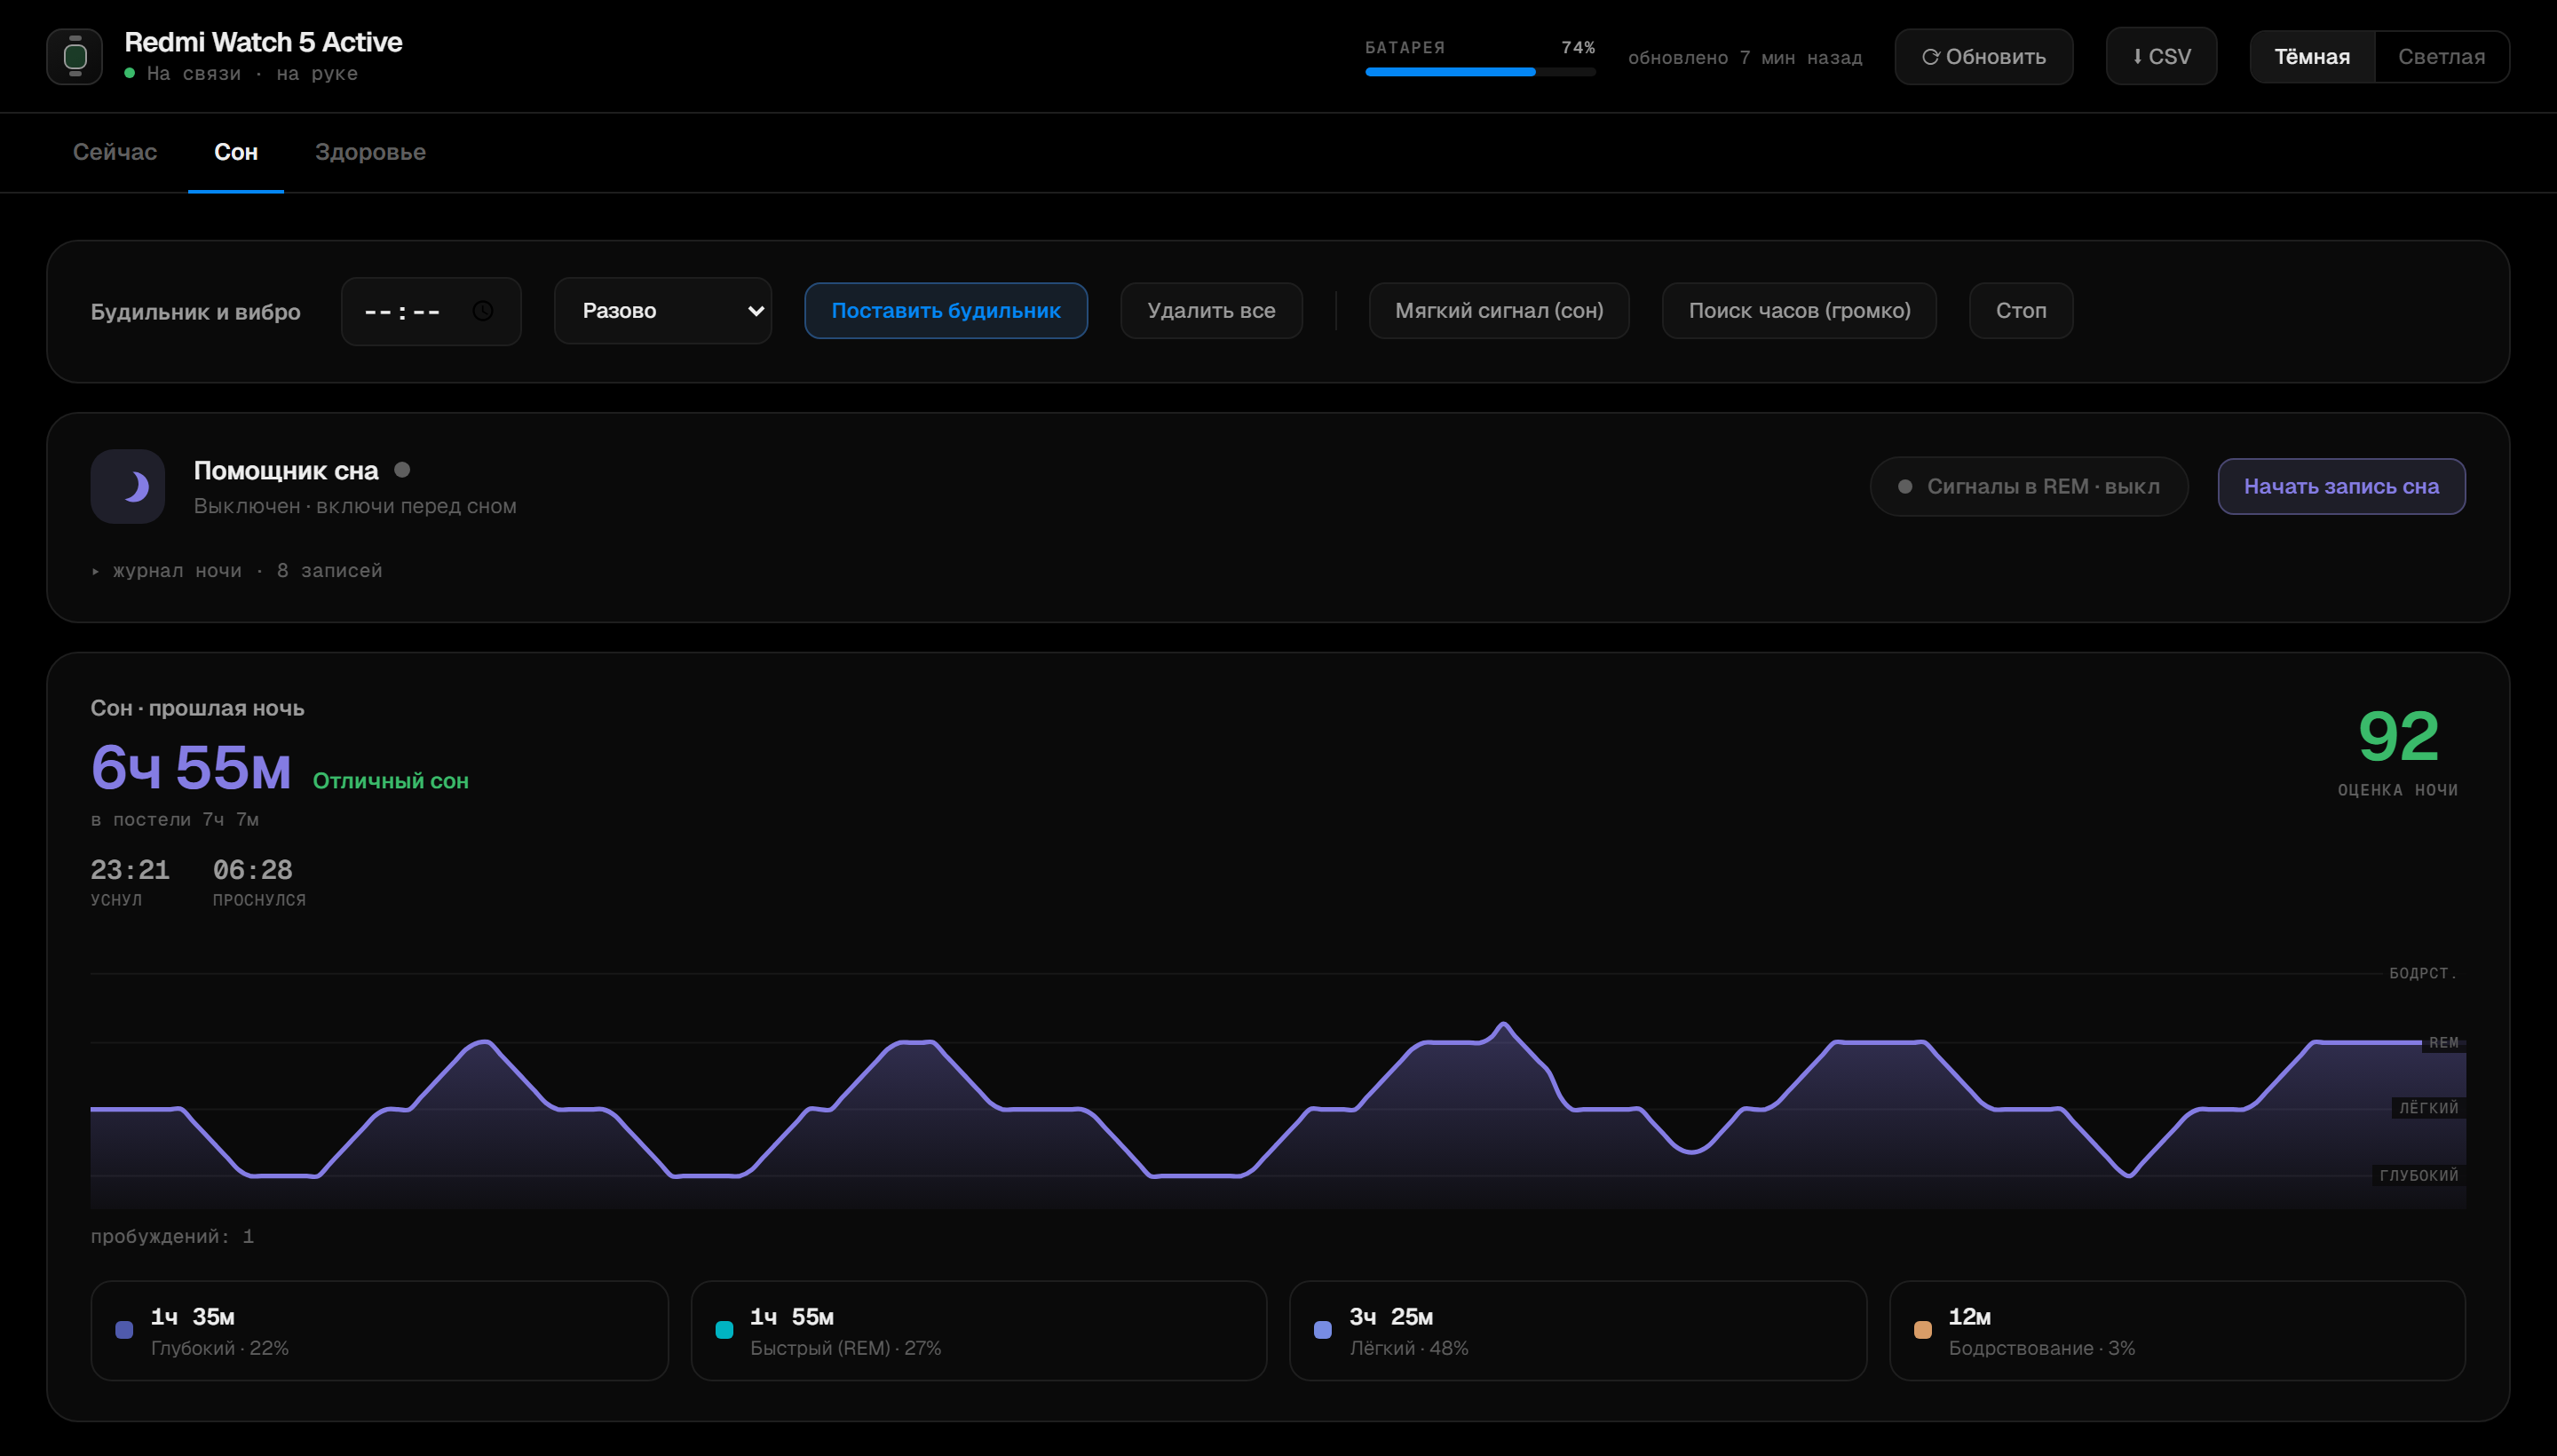The height and width of the screenshot is (1456, 2557).
Task: Switch to the Тёмная theme
Action: pos(2312,57)
